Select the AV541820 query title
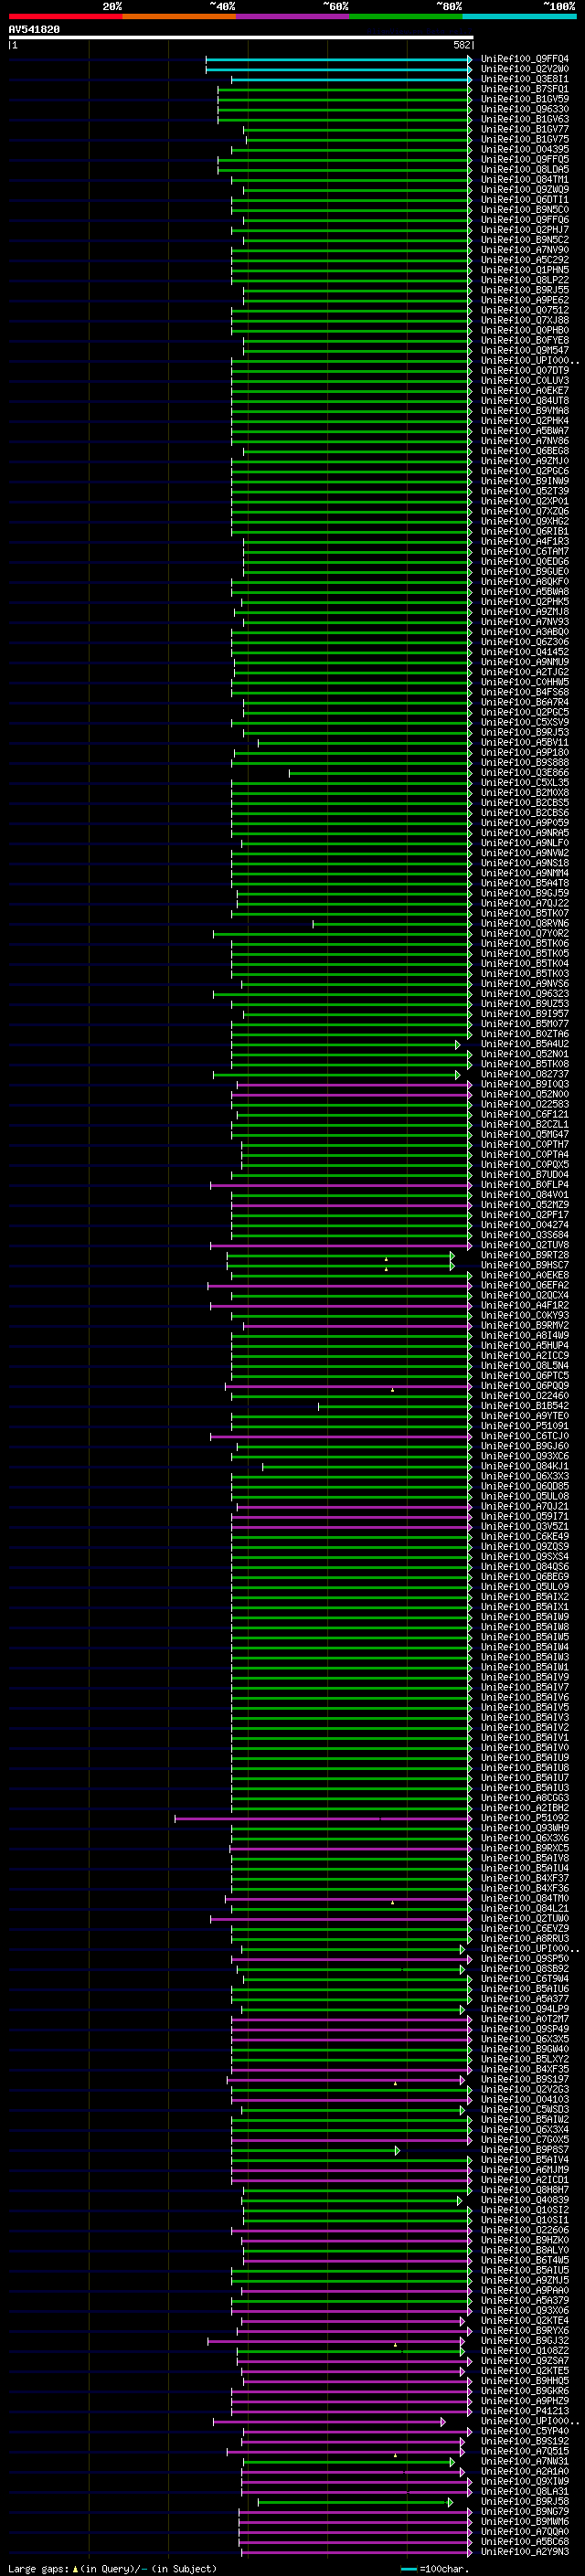 tap(34, 30)
